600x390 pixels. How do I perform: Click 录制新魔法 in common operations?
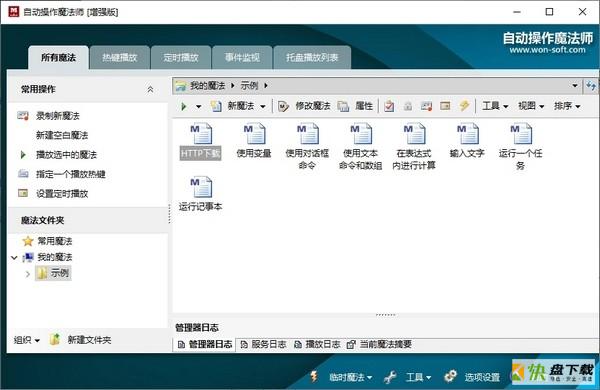tap(58, 116)
